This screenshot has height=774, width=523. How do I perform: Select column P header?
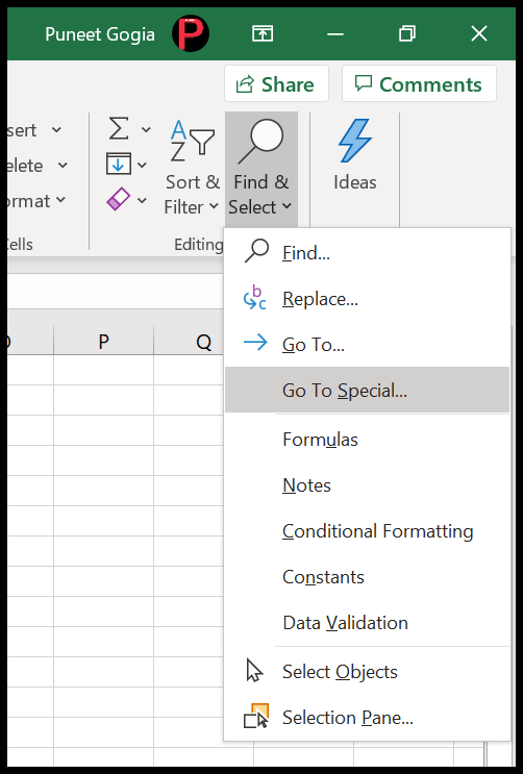point(104,341)
